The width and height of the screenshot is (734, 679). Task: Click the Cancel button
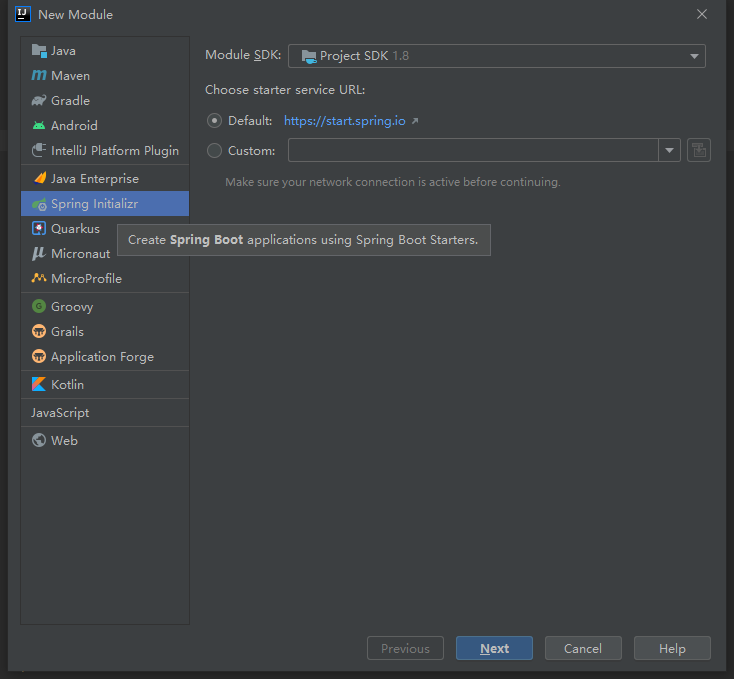583,648
